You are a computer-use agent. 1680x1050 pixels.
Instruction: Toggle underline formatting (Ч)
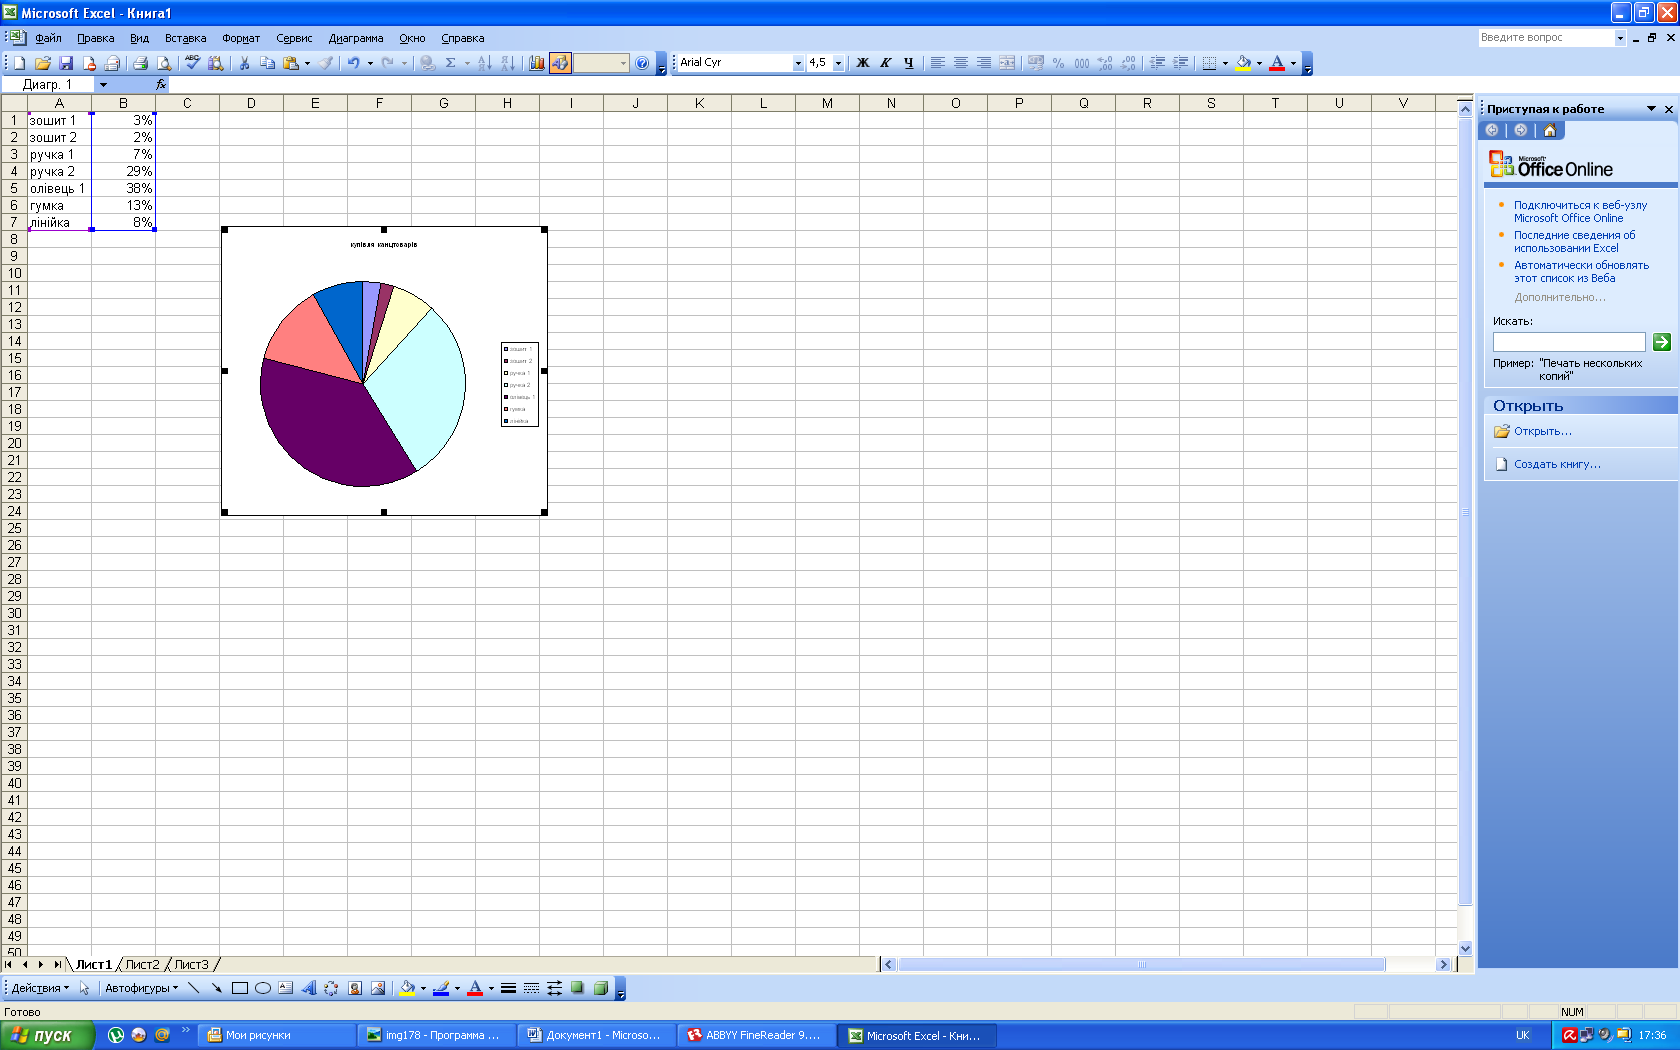pos(908,63)
